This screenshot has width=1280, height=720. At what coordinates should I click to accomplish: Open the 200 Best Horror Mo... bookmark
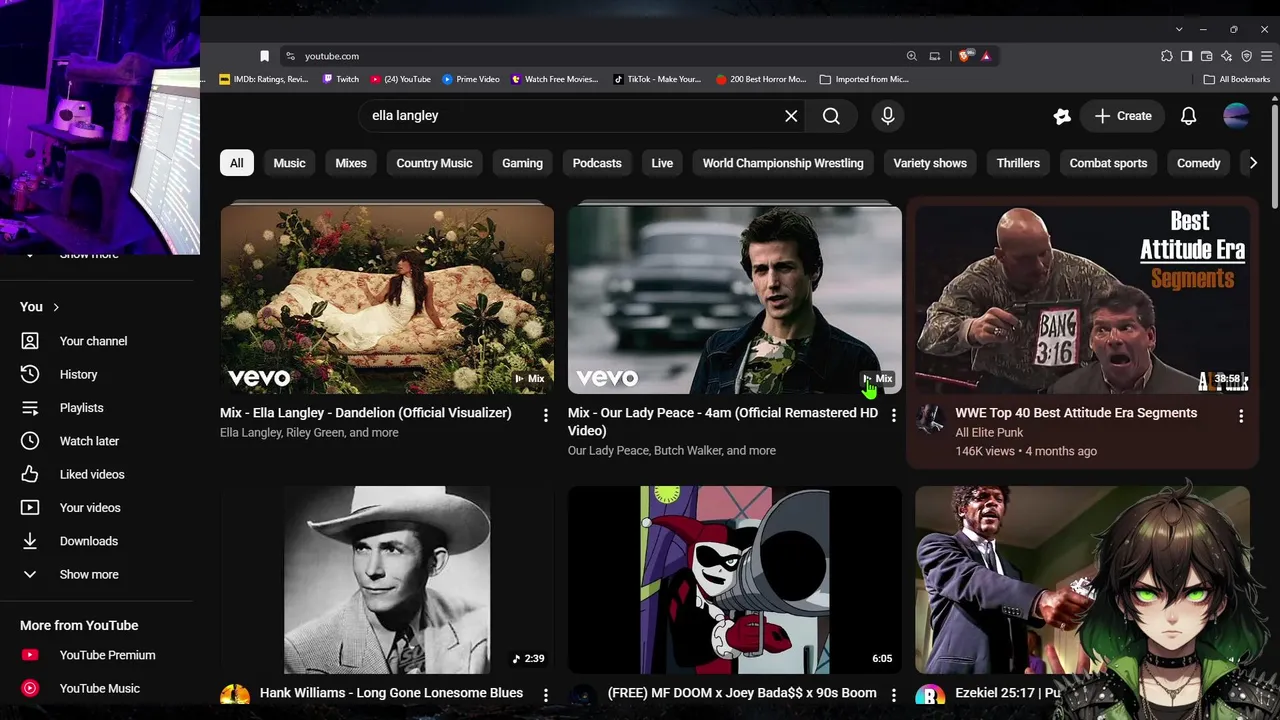pyautogui.click(x=761, y=79)
